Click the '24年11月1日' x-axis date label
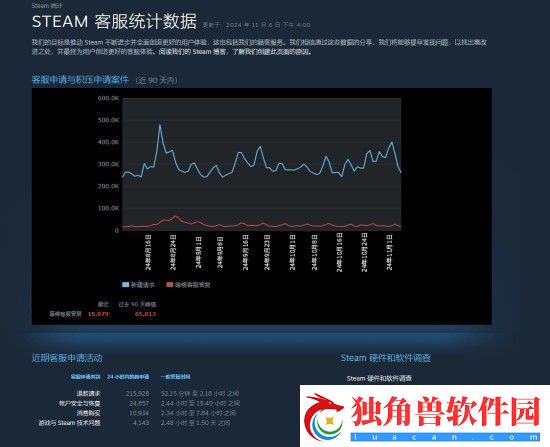The image size is (550, 447). pyautogui.click(x=389, y=252)
